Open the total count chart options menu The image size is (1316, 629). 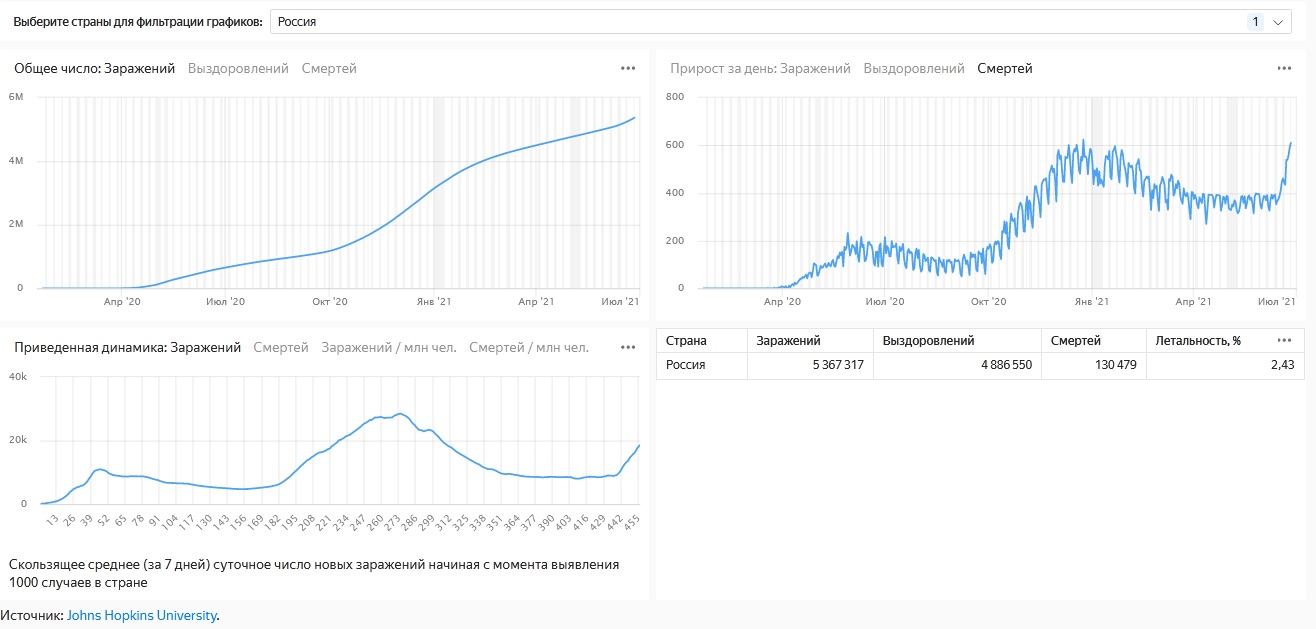[628, 68]
